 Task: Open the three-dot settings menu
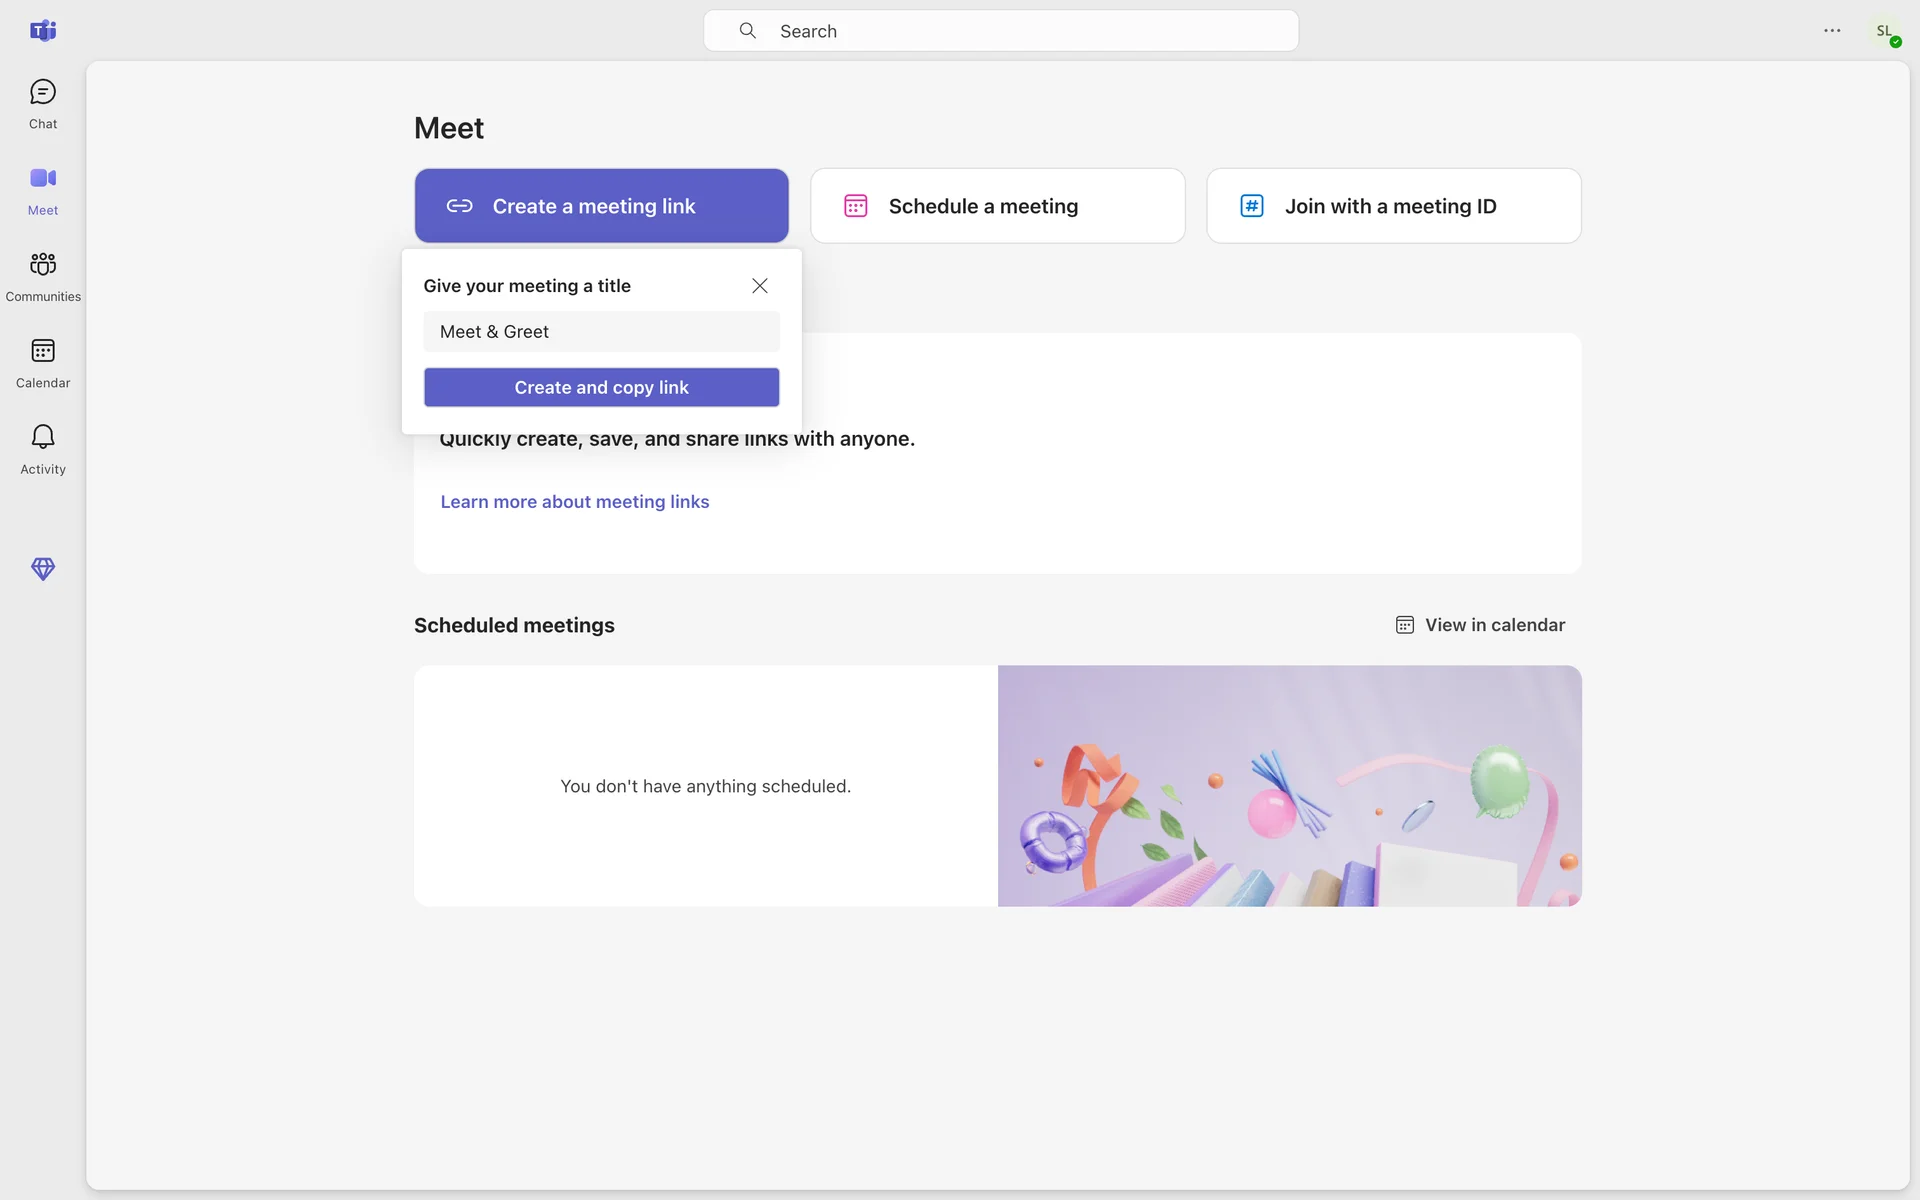pyautogui.click(x=1832, y=31)
